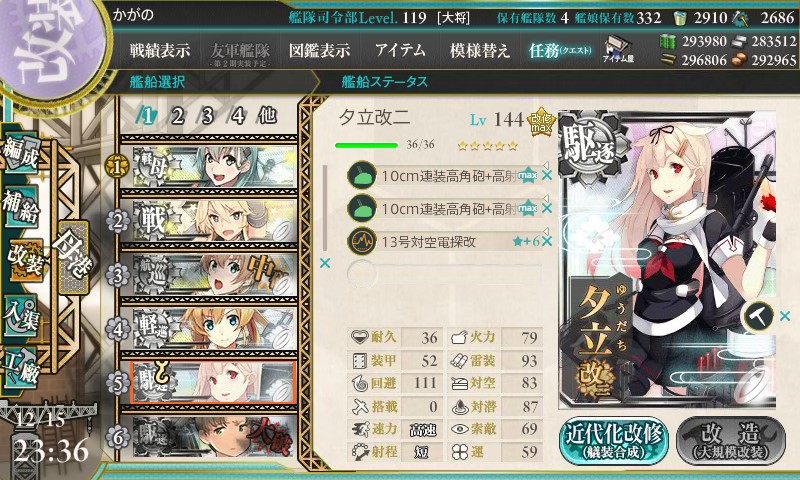This screenshot has height=480, width=800.
Task: Click the radar icon of 13号対空電探改
Action: click(x=362, y=241)
